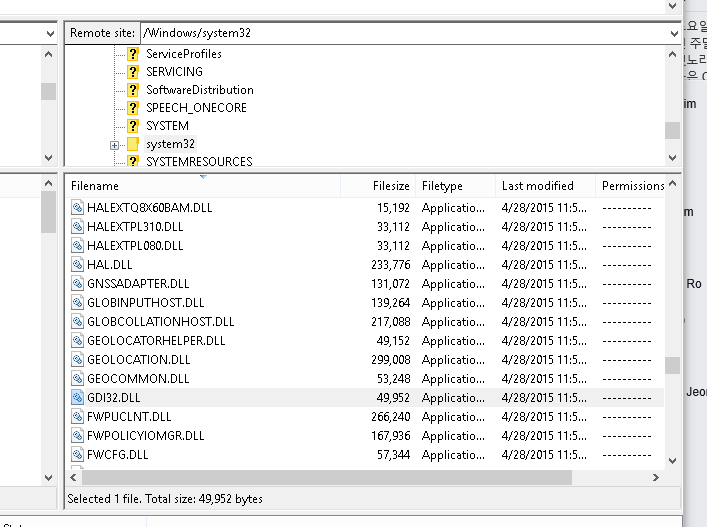Click the question mark icon beside SPEECH_ONECORE
707x527 pixels.
tap(133, 108)
